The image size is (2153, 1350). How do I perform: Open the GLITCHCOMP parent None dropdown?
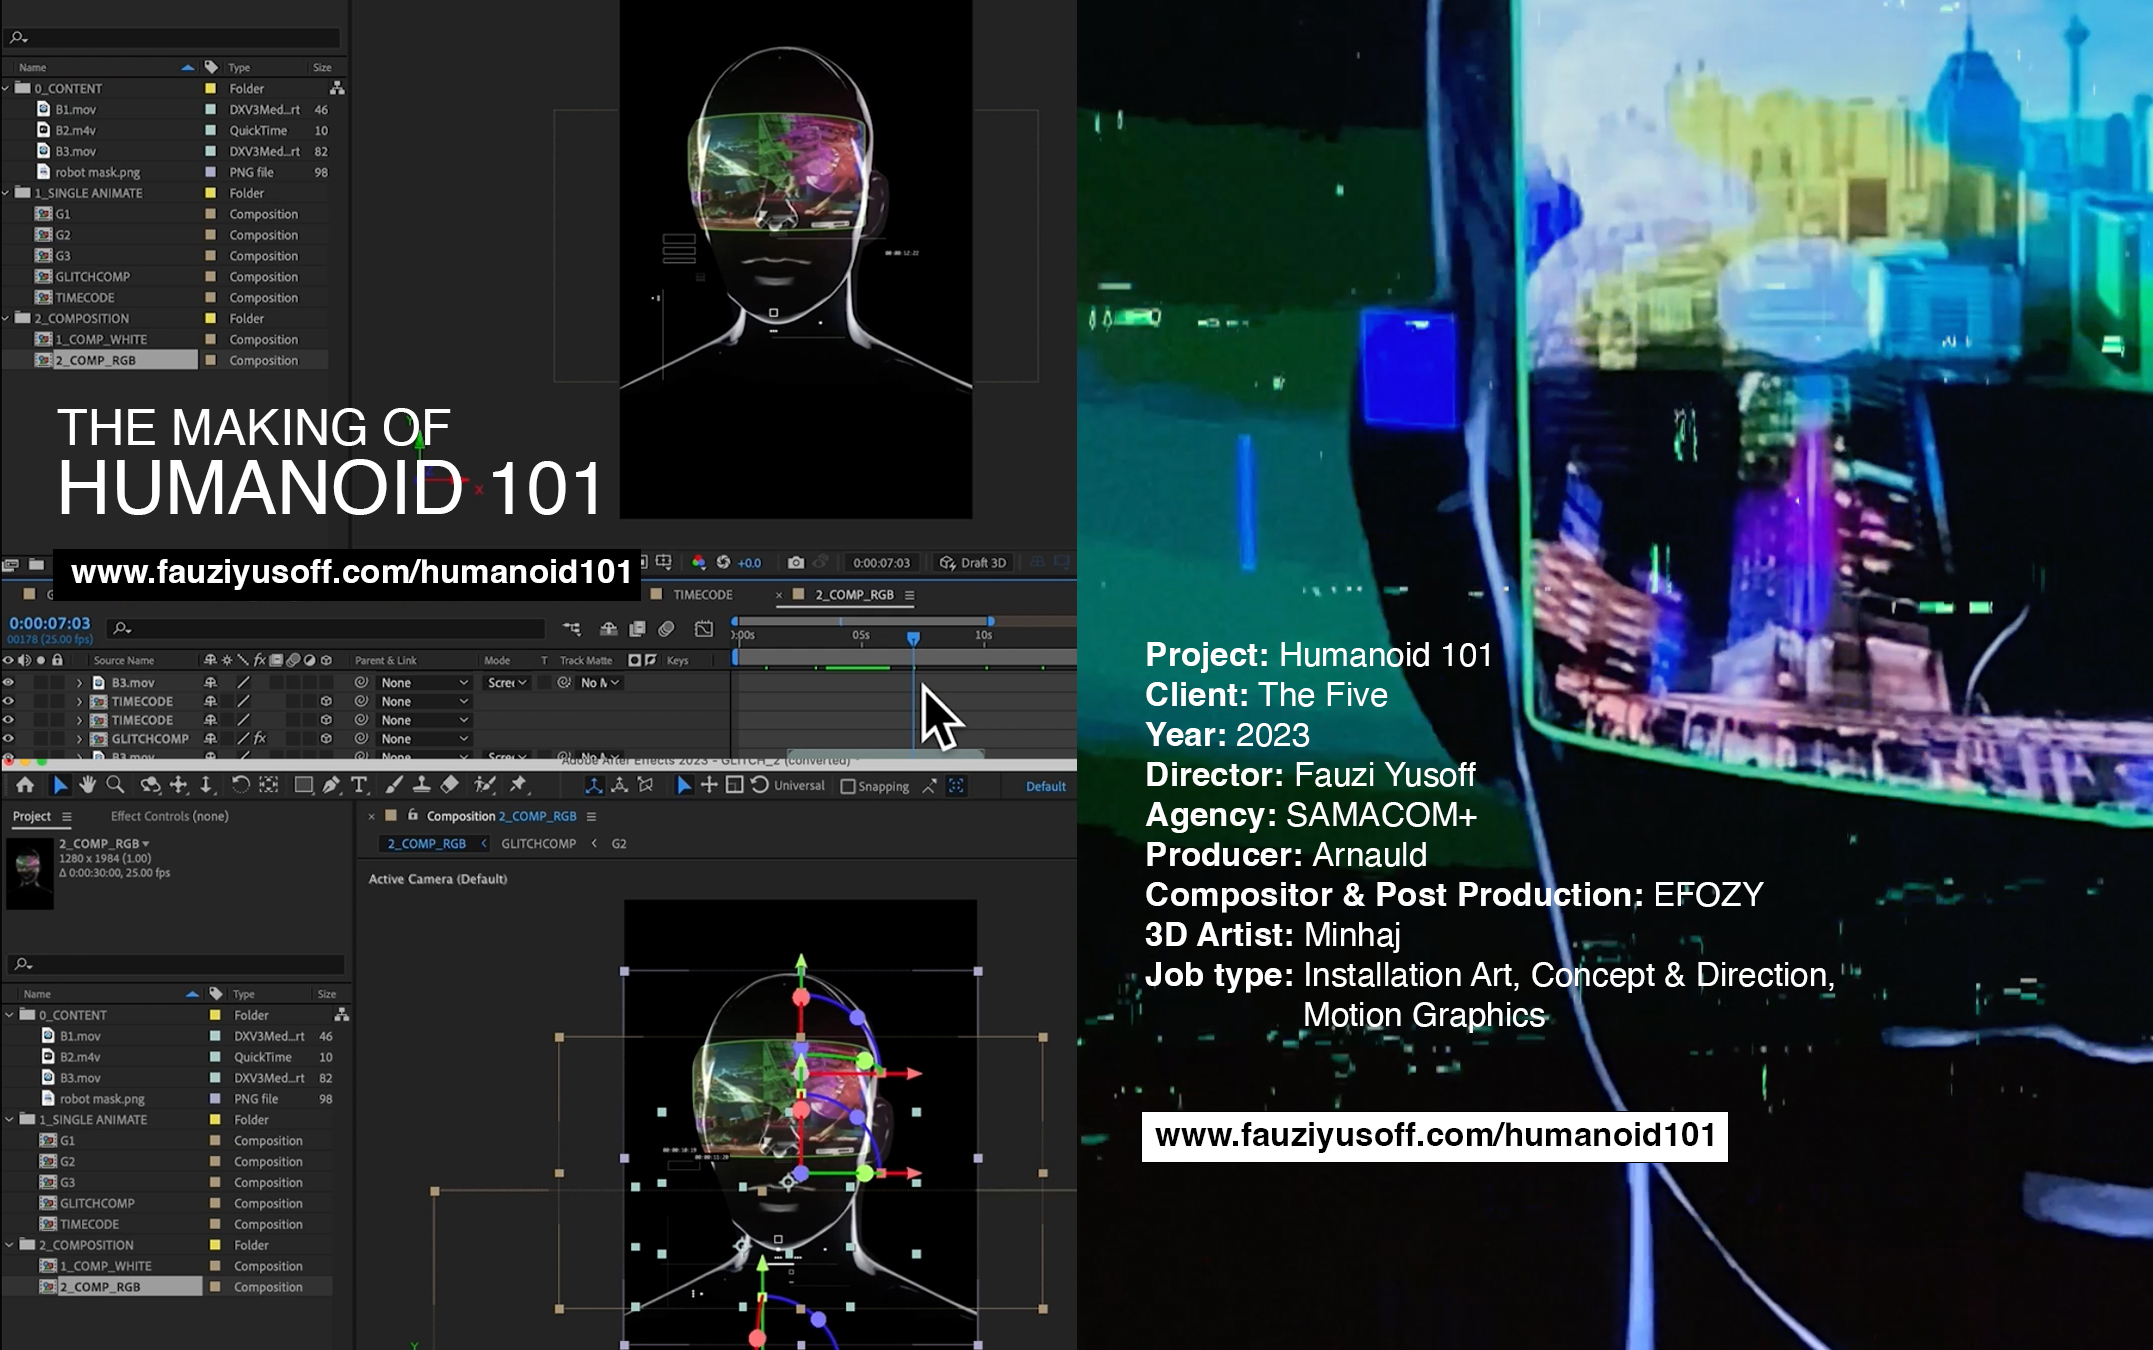point(424,738)
